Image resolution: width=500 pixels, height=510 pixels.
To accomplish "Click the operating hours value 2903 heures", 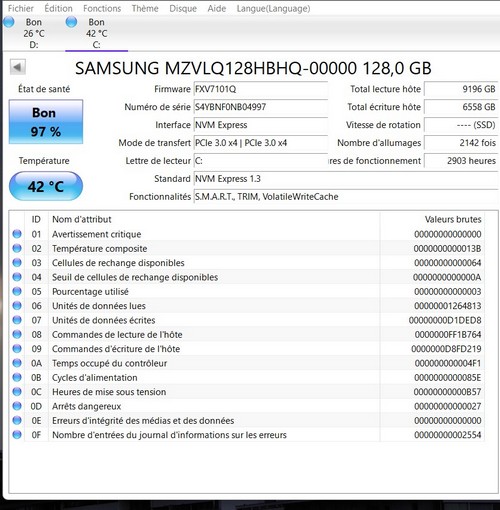I will (x=461, y=161).
